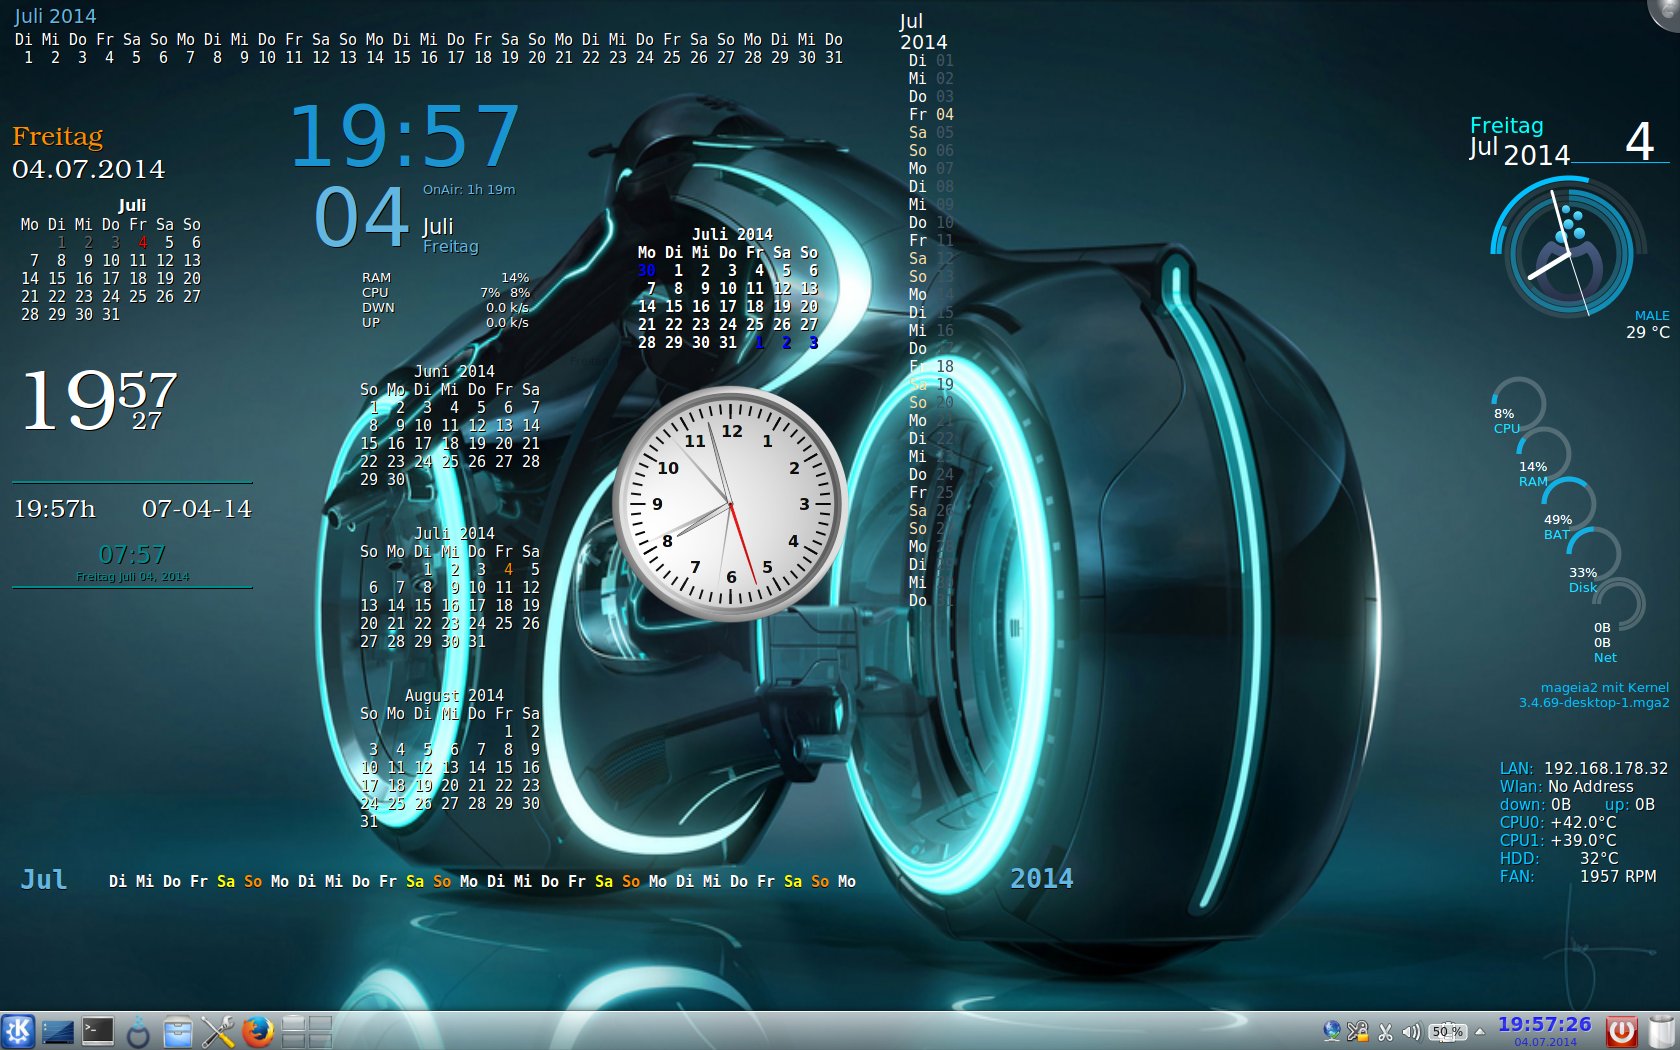Open the KDE application launcher menu

18,1031
